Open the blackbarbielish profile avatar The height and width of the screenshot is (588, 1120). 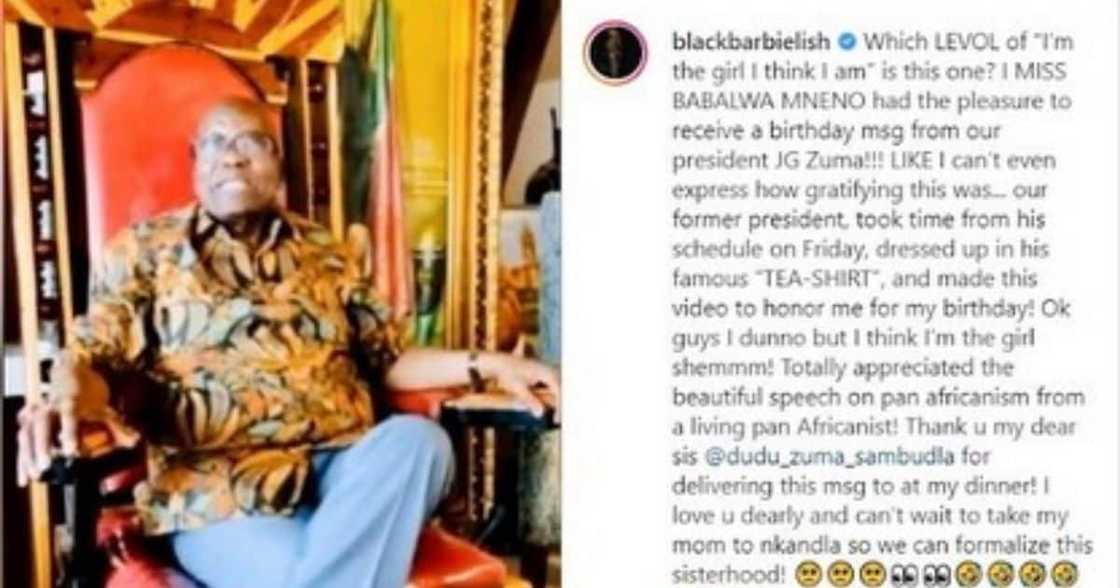615,53
